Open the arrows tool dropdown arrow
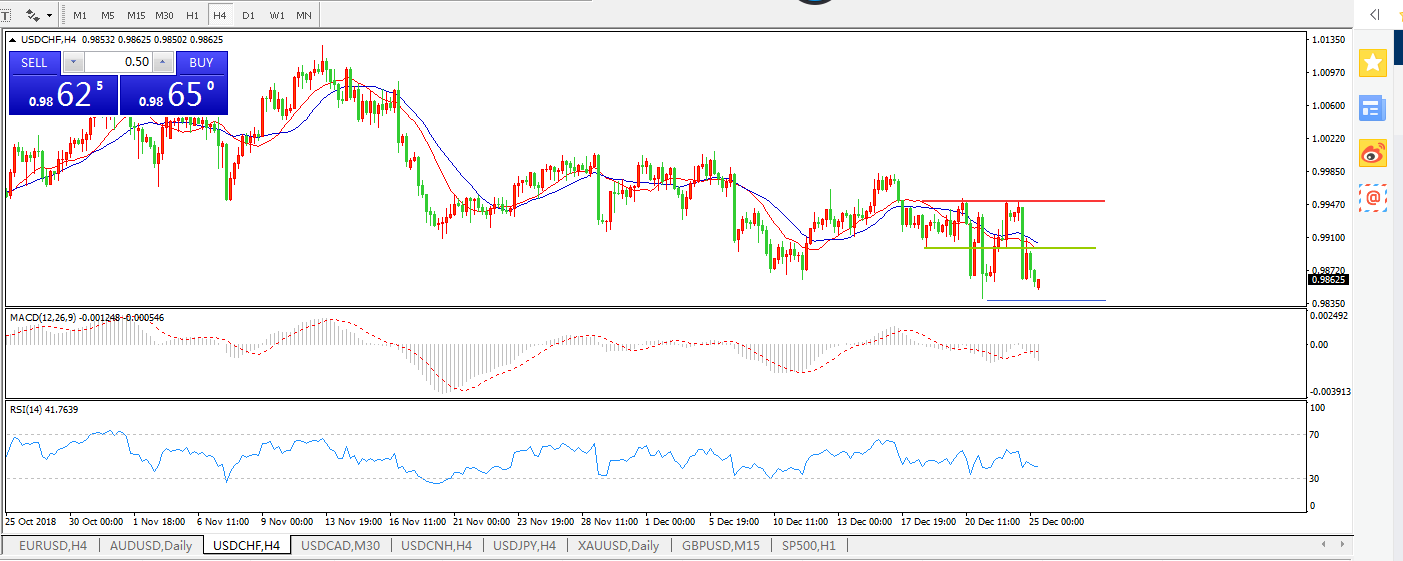Viewport: 1403px width, 561px height. tap(50, 16)
